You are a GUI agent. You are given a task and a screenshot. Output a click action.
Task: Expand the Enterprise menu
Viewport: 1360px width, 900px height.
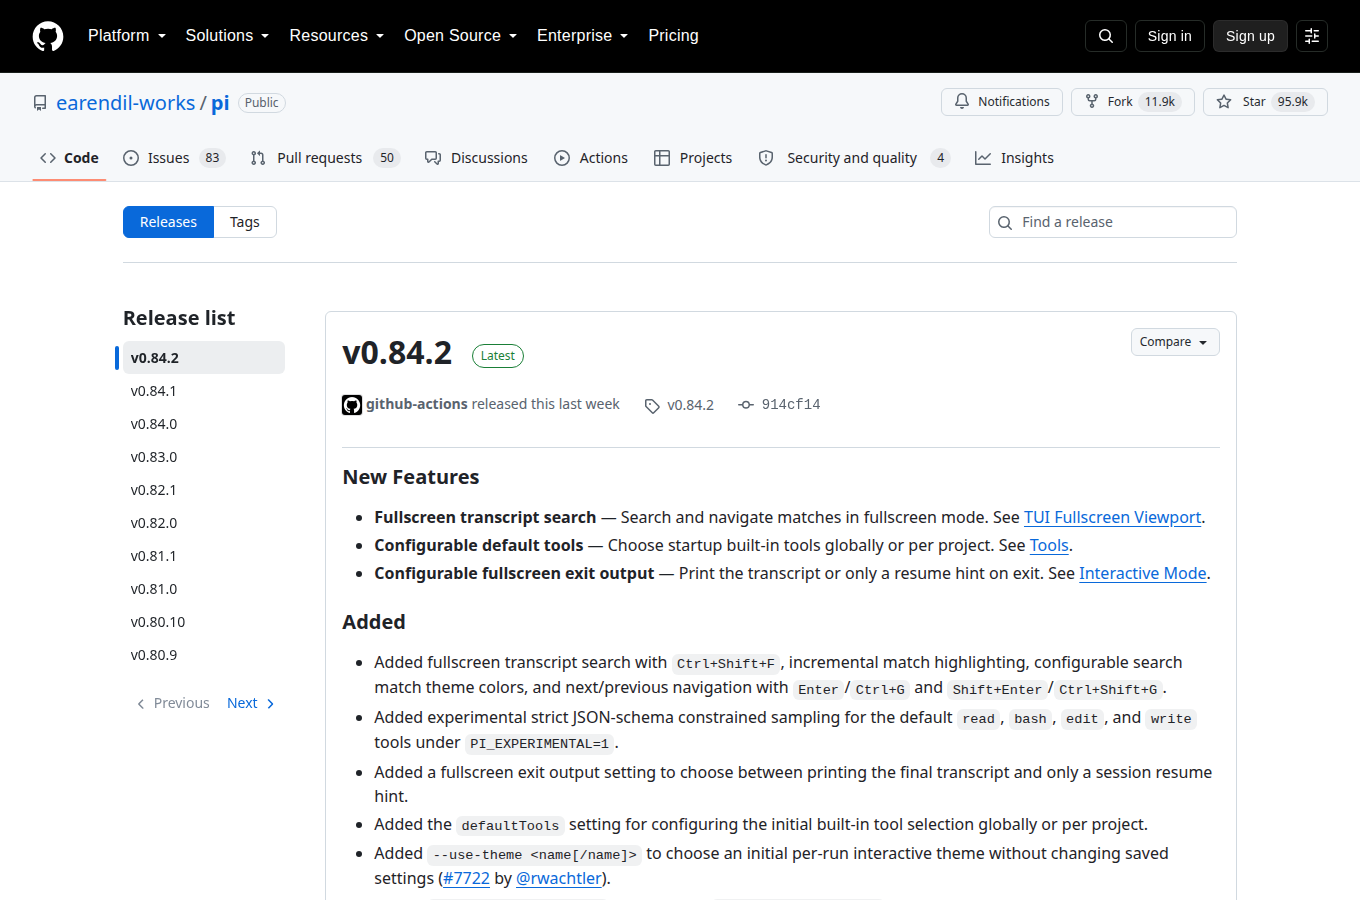coord(582,36)
